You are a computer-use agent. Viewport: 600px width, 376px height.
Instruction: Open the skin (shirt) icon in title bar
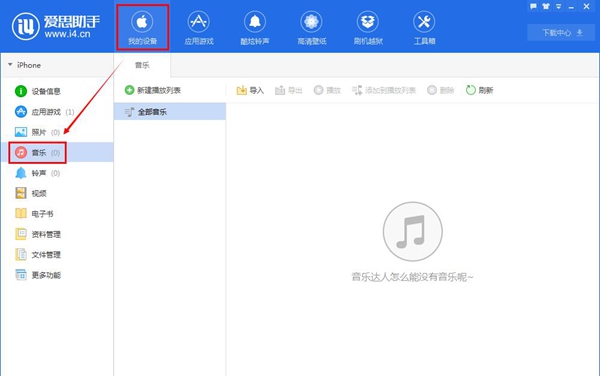(546, 7)
